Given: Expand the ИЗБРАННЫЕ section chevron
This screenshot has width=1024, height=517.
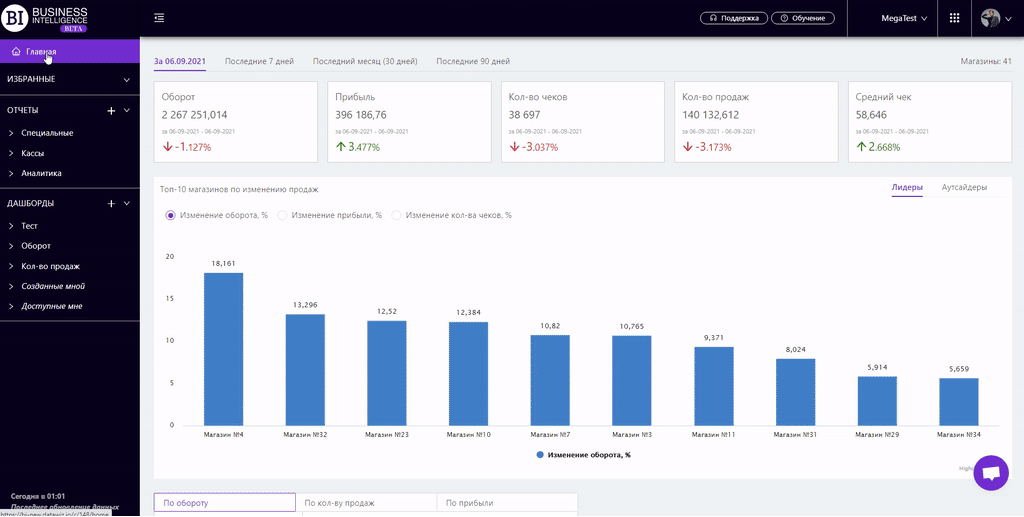Looking at the screenshot, I should pyautogui.click(x=126, y=79).
